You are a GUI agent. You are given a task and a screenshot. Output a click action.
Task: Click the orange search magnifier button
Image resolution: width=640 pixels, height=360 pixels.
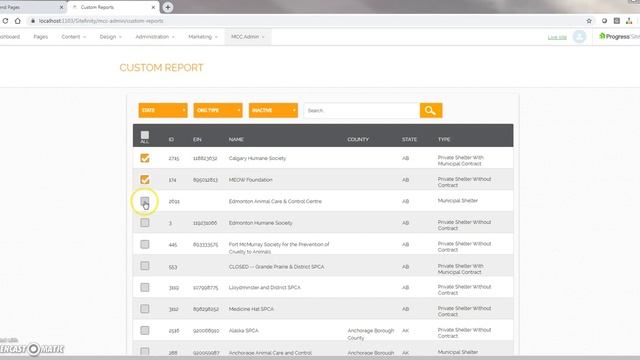pyautogui.click(x=431, y=110)
